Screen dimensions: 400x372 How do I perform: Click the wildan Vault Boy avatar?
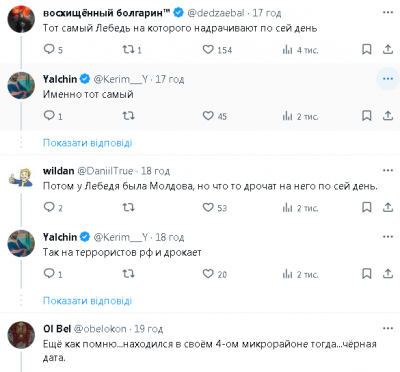point(21,177)
